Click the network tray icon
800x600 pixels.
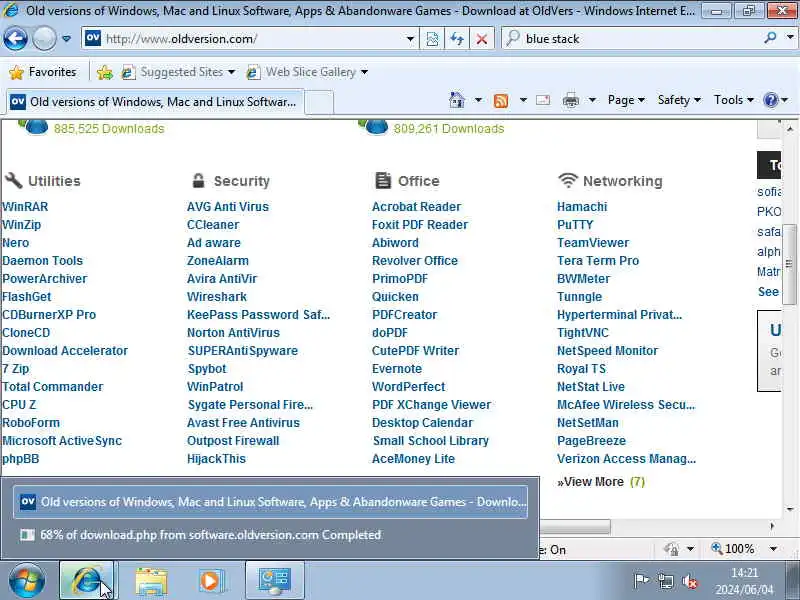click(x=665, y=581)
